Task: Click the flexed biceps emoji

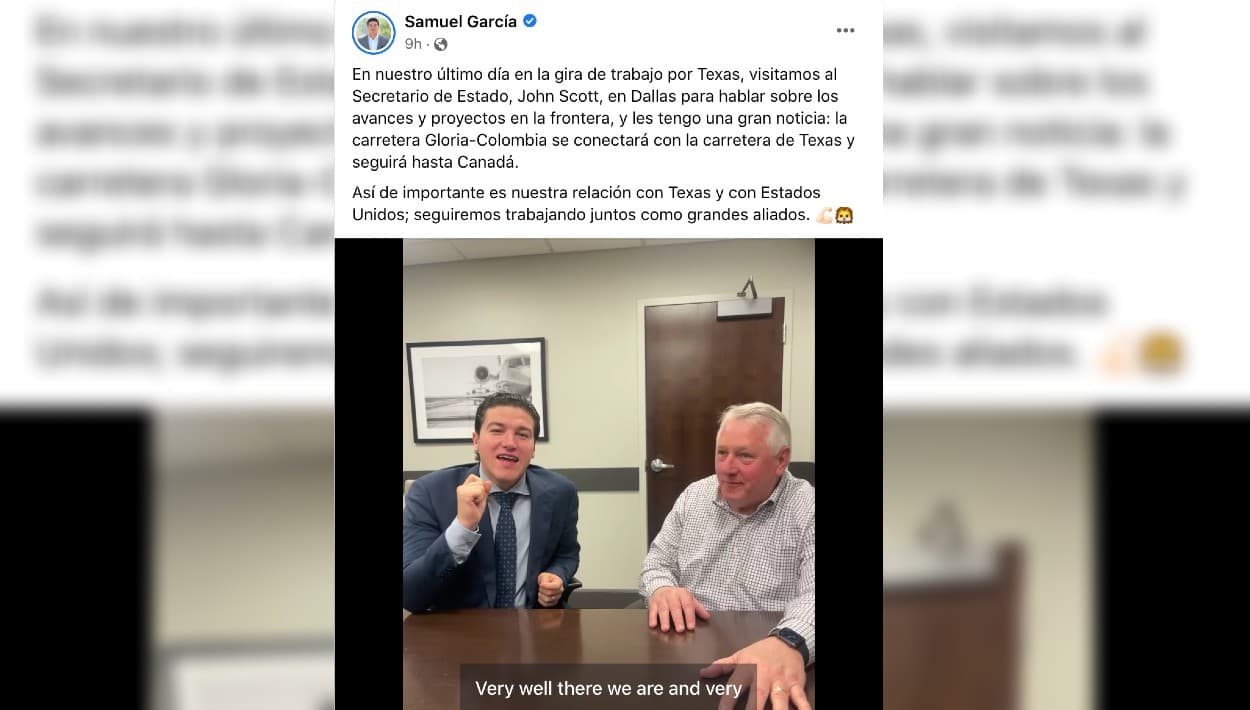Action: pyautogui.click(x=825, y=214)
